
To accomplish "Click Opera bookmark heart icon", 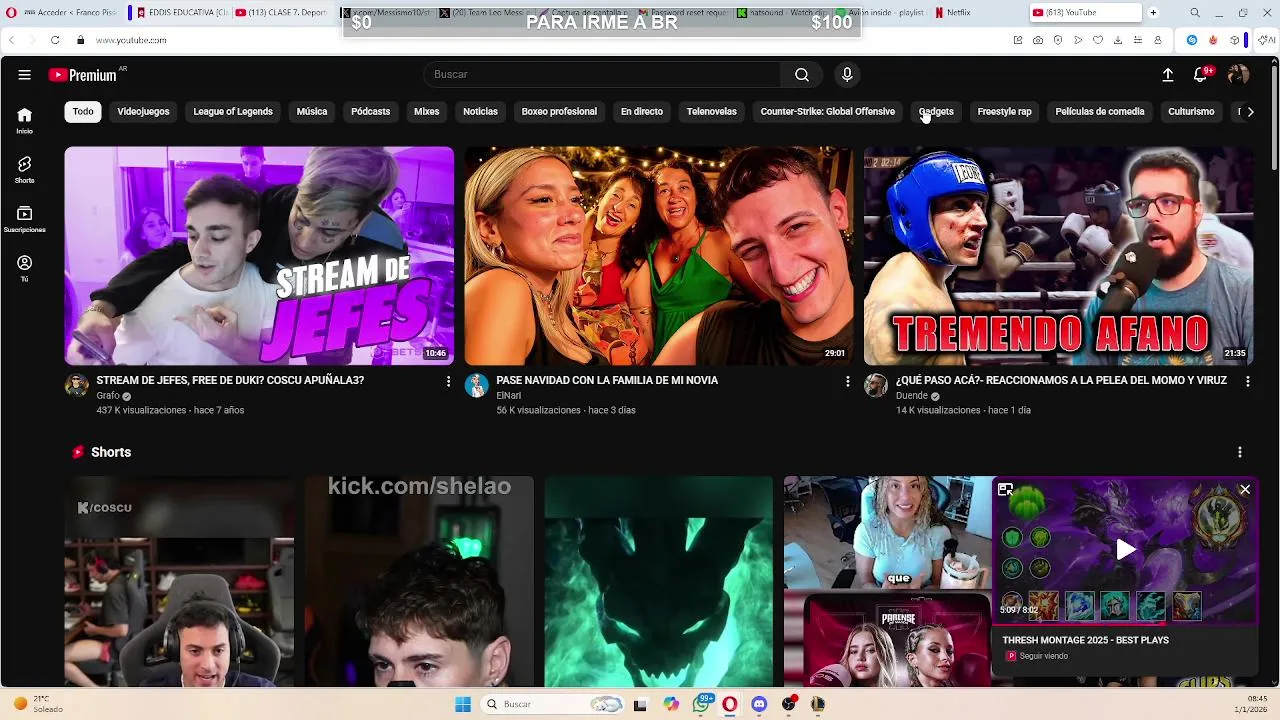I will (x=1098, y=40).
